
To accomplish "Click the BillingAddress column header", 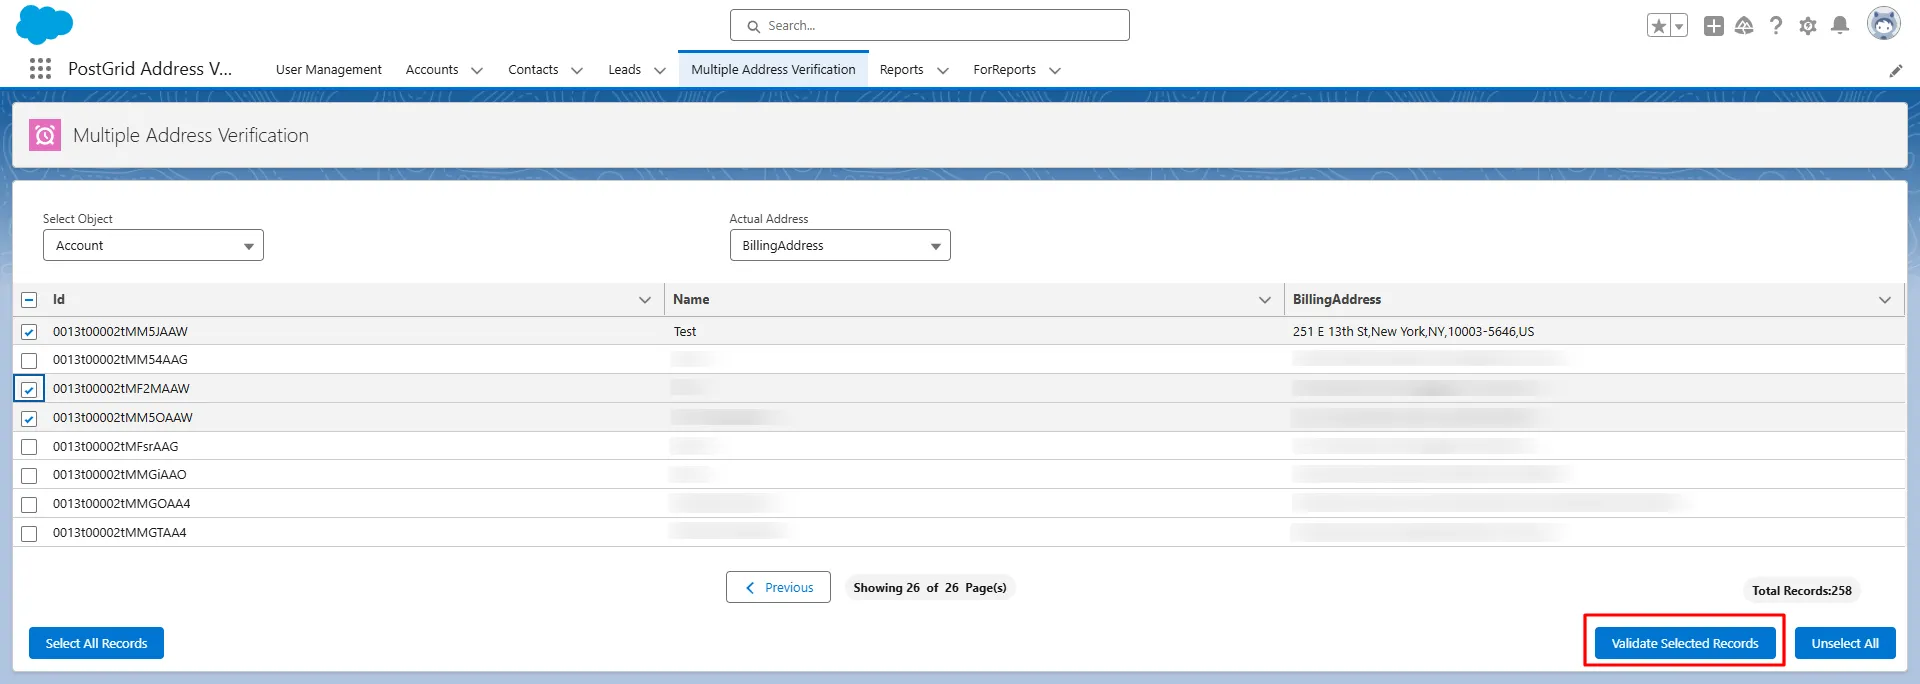I will point(1337,299).
